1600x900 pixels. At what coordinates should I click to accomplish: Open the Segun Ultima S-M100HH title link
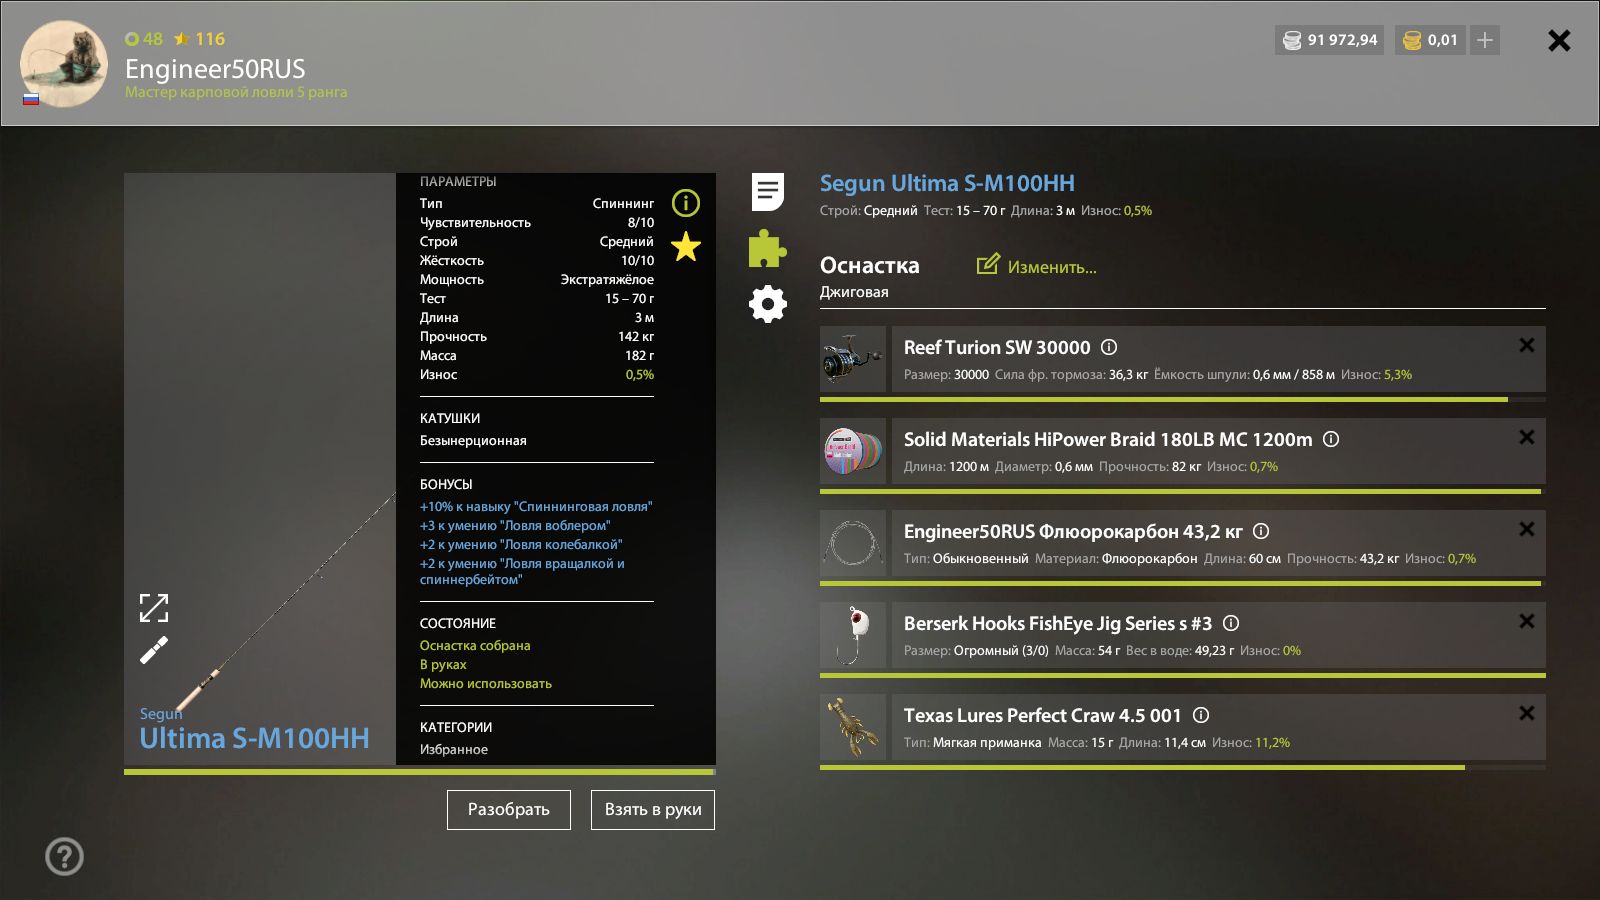point(947,183)
